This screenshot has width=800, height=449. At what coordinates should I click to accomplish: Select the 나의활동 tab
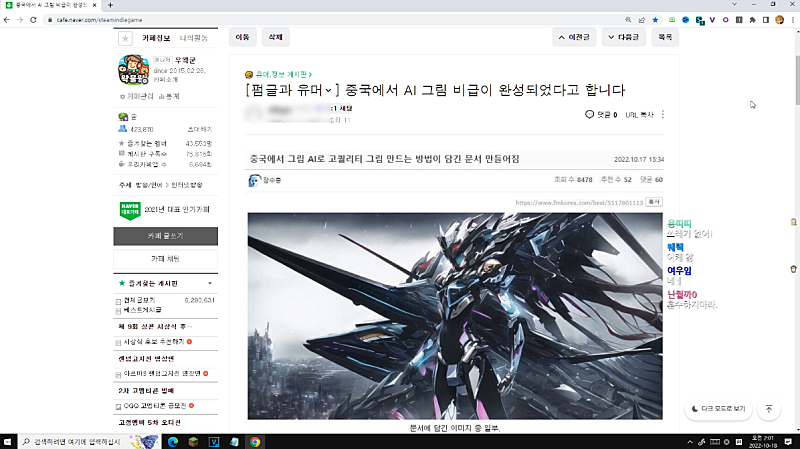click(193, 38)
